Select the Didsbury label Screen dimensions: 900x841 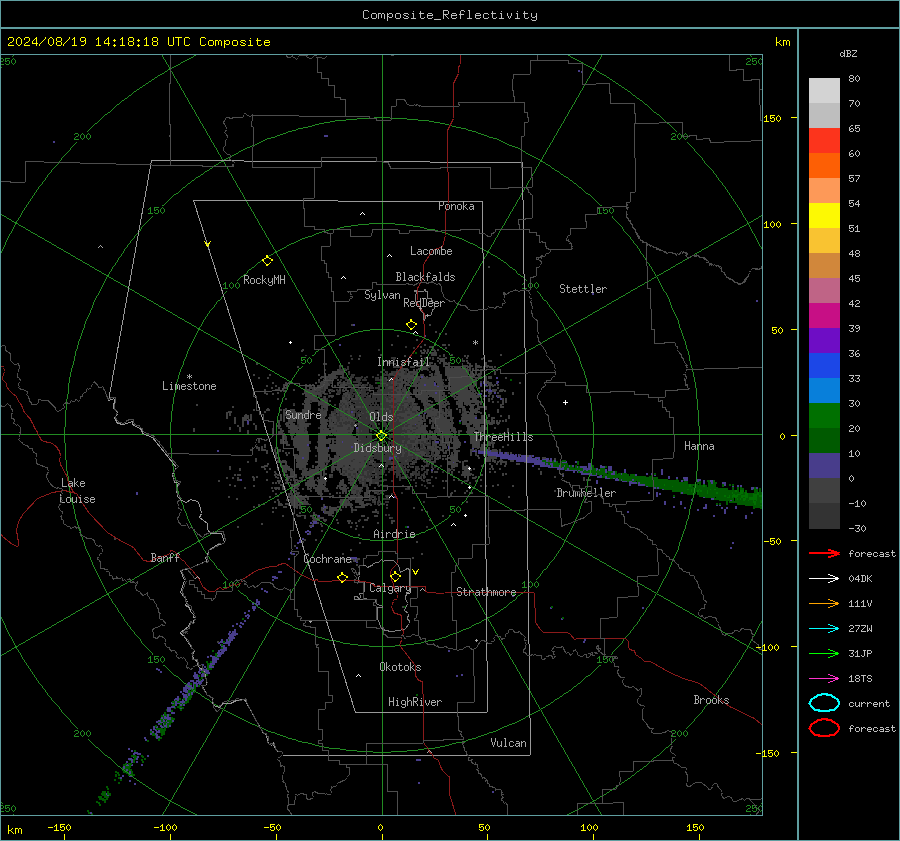pos(377,448)
